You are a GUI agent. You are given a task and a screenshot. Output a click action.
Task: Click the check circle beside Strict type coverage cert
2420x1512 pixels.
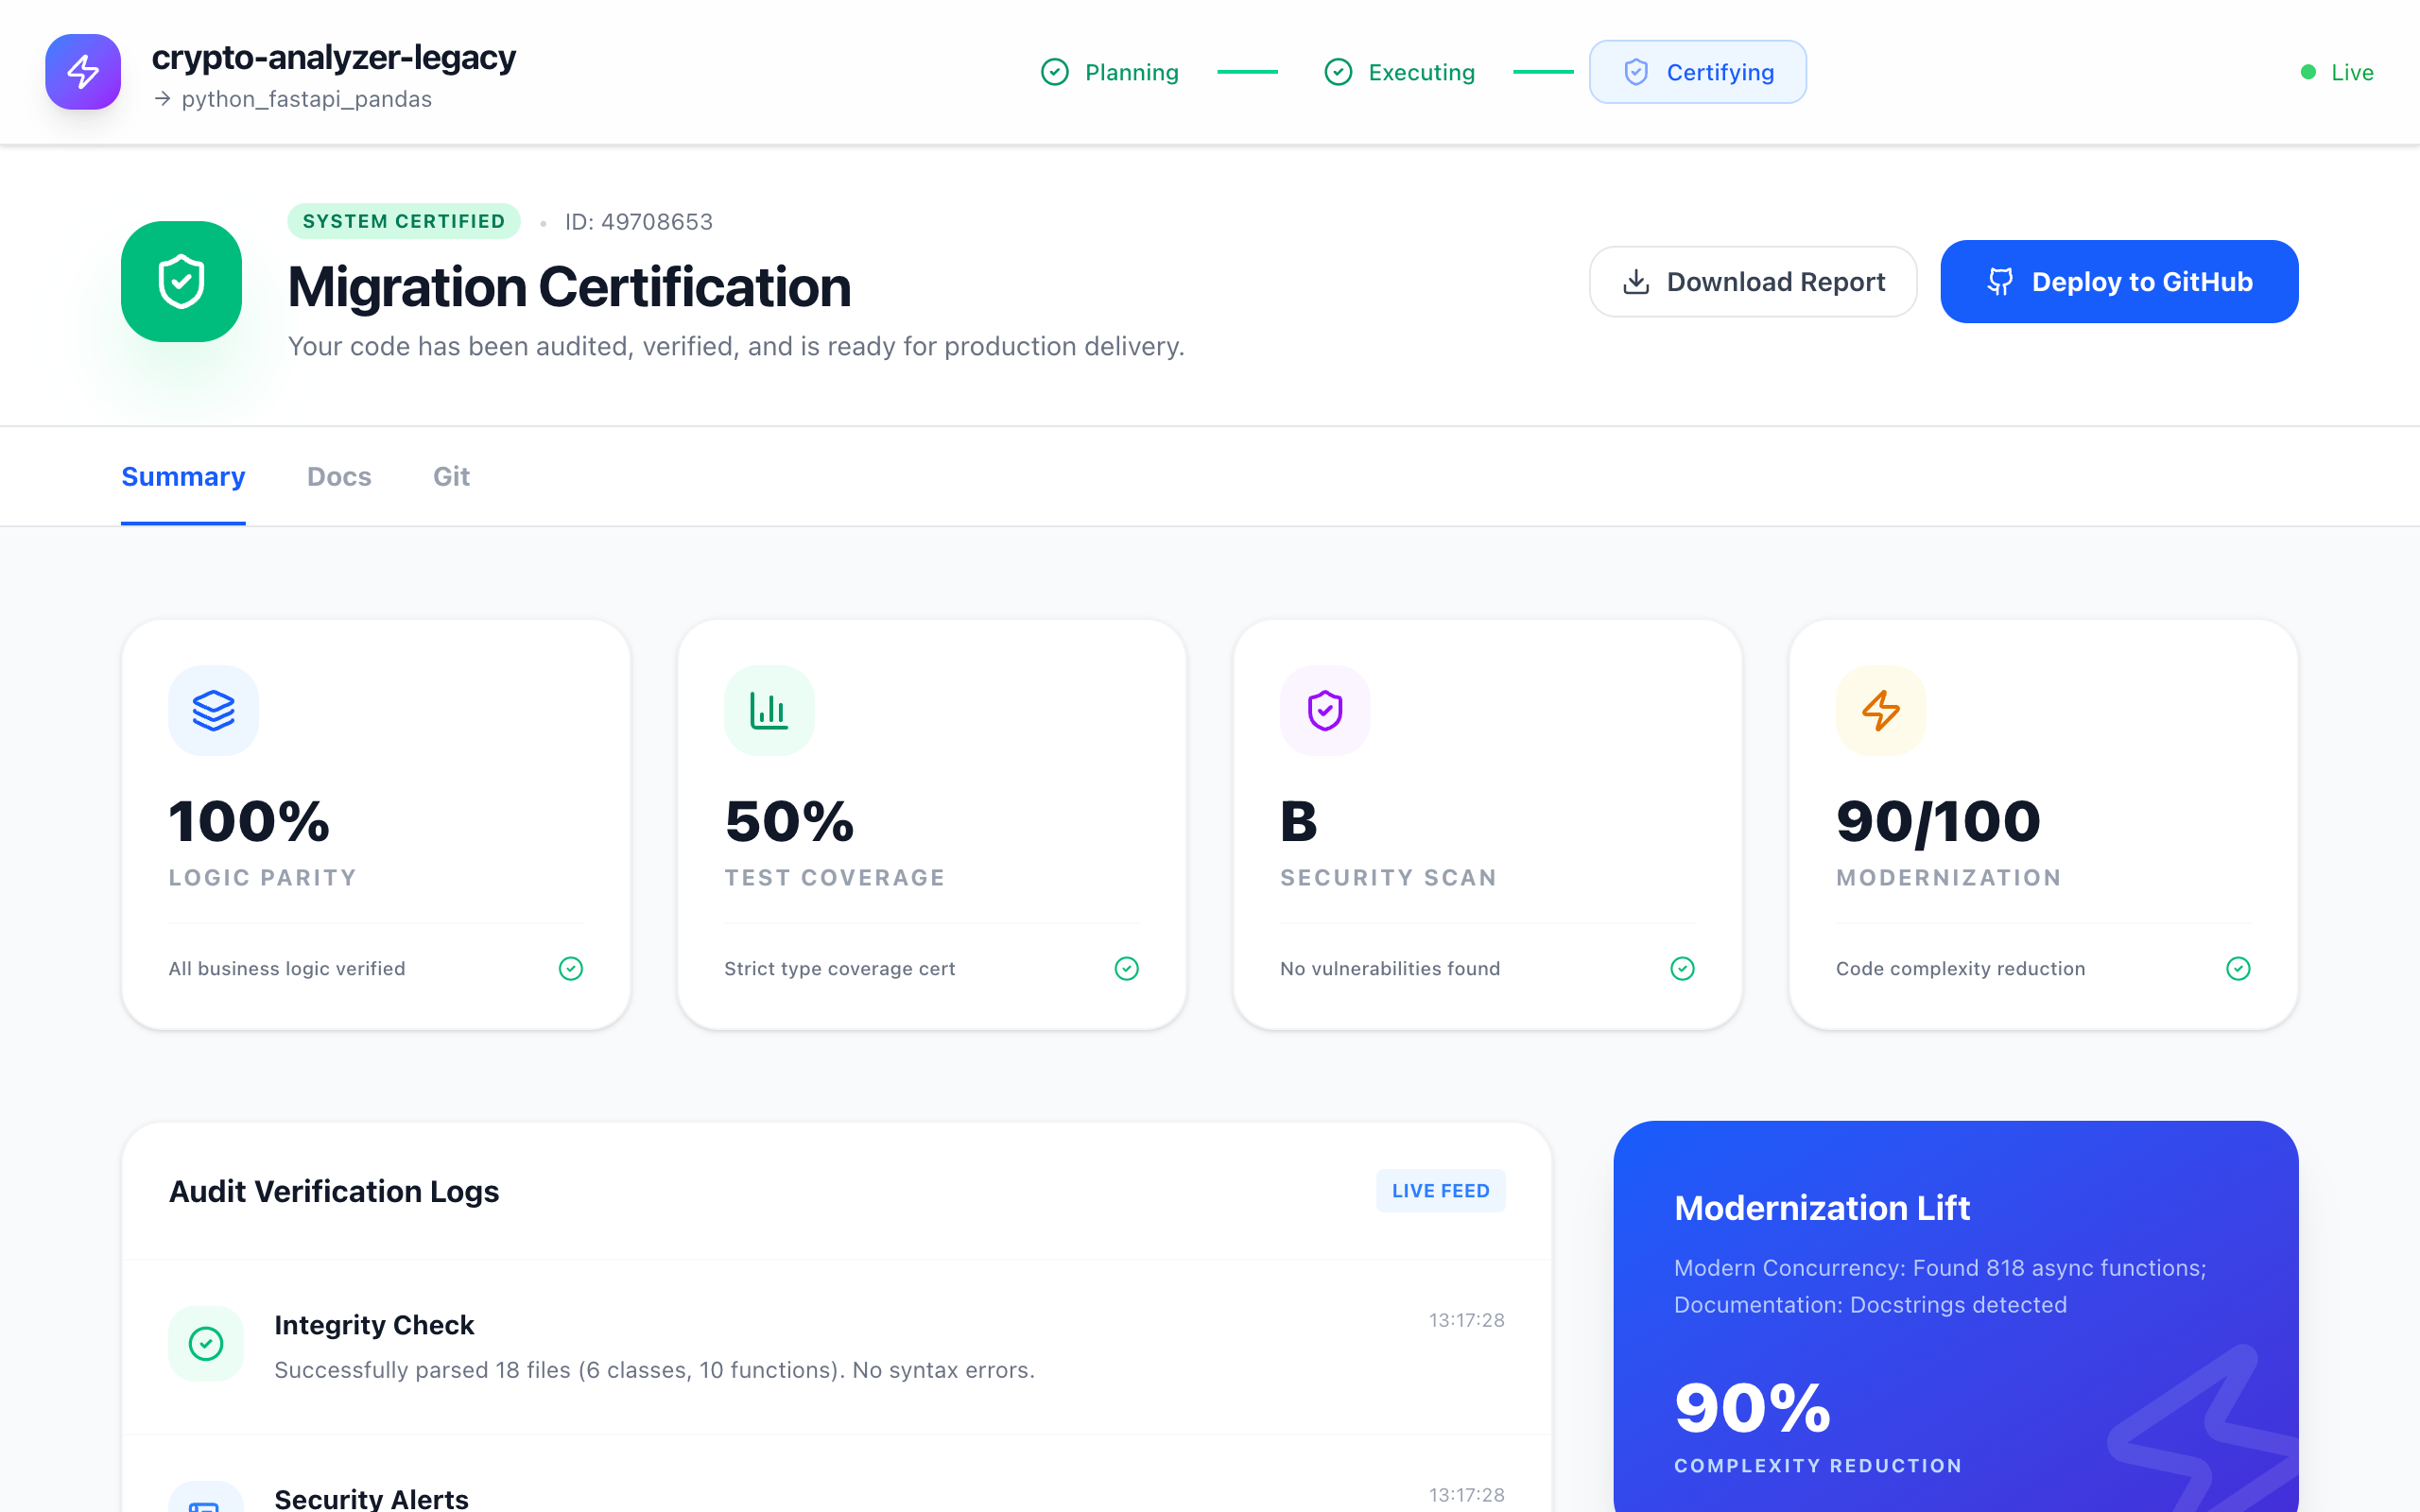click(x=1126, y=968)
